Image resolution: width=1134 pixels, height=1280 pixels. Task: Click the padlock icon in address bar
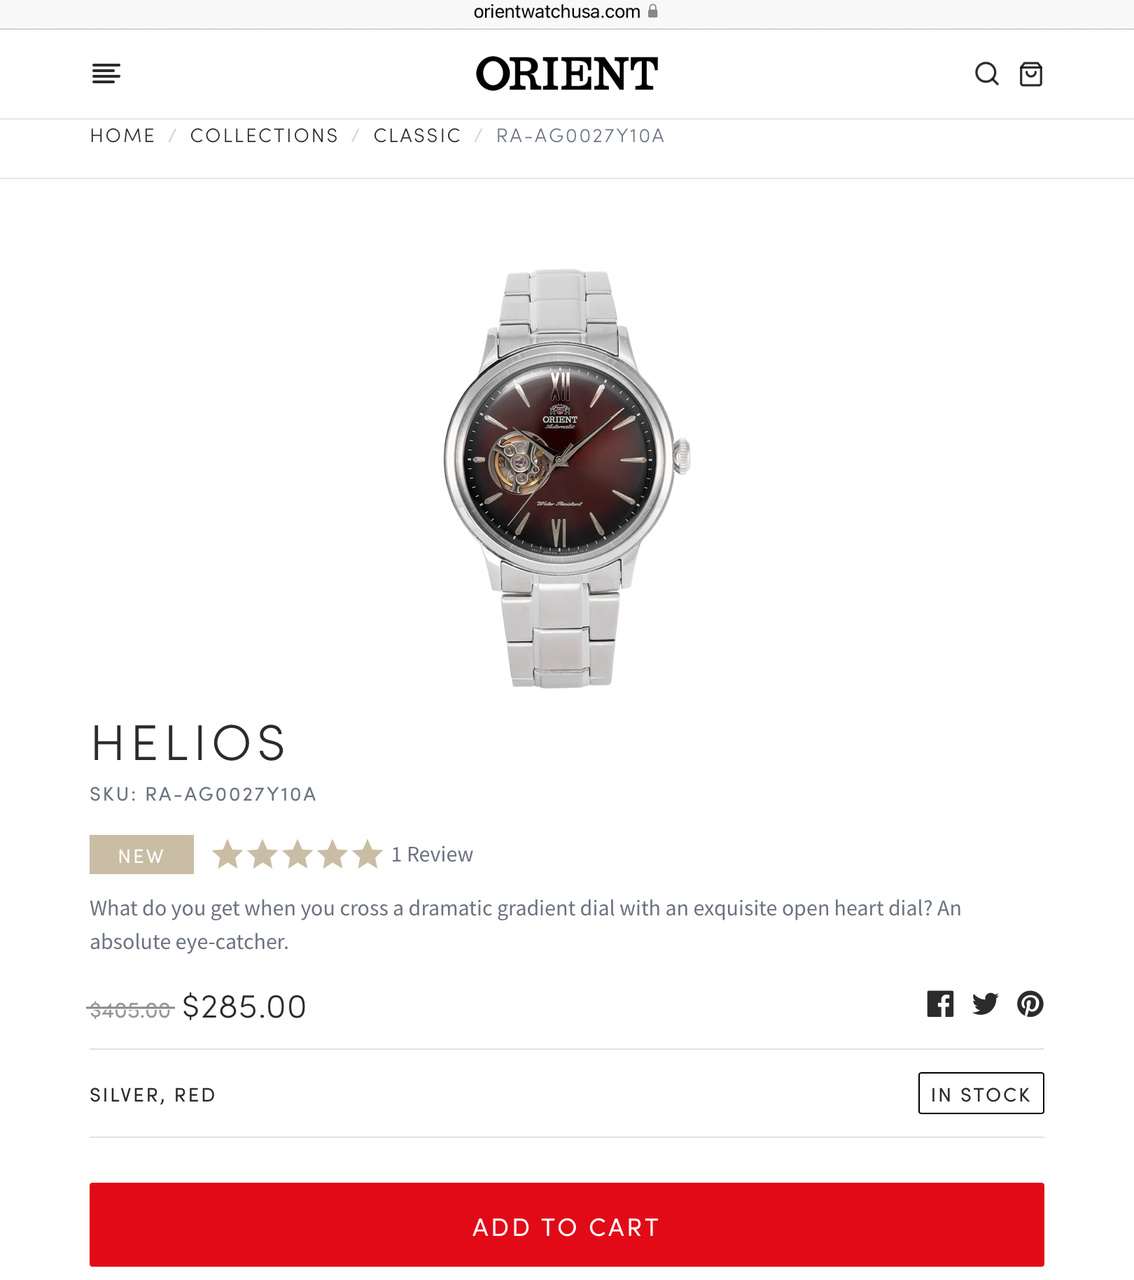pos(653,11)
